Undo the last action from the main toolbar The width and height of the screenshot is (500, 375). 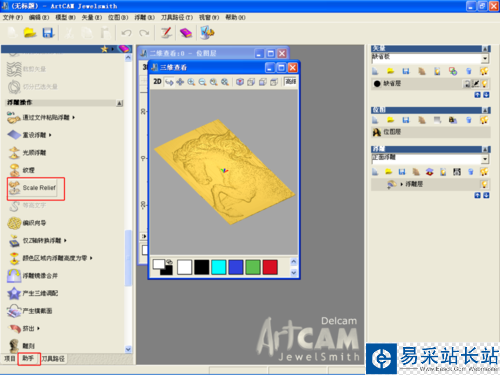pos(126,33)
